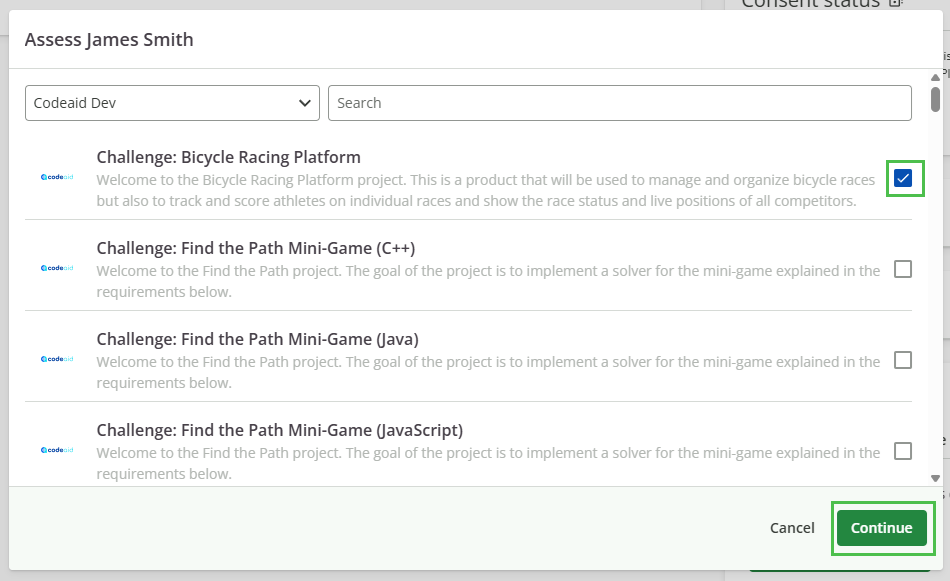This screenshot has height=581, width=950.
Task: Click the Codeaid logo beside Bicycle Racing Platform
Action: coord(57,178)
